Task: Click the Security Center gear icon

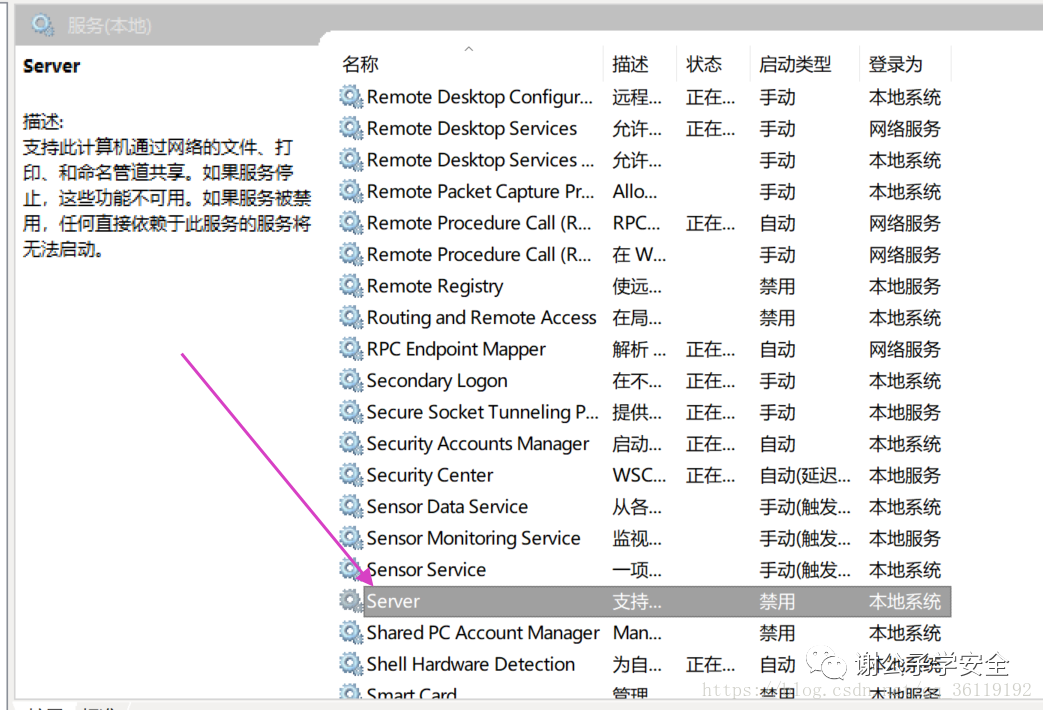Action: coord(351,475)
